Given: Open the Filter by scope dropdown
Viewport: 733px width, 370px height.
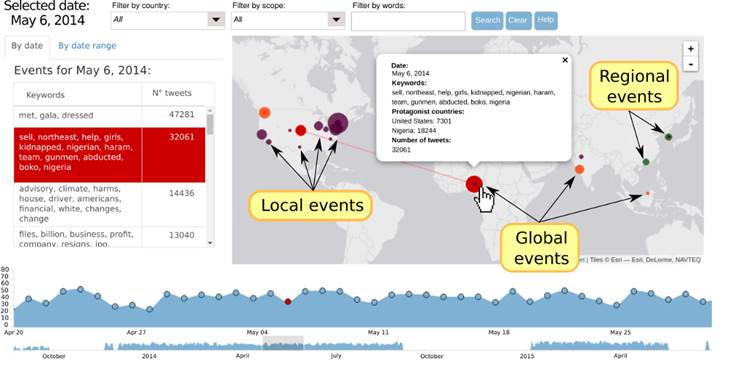Looking at the screenshot, I should click(x=288, y=20).
